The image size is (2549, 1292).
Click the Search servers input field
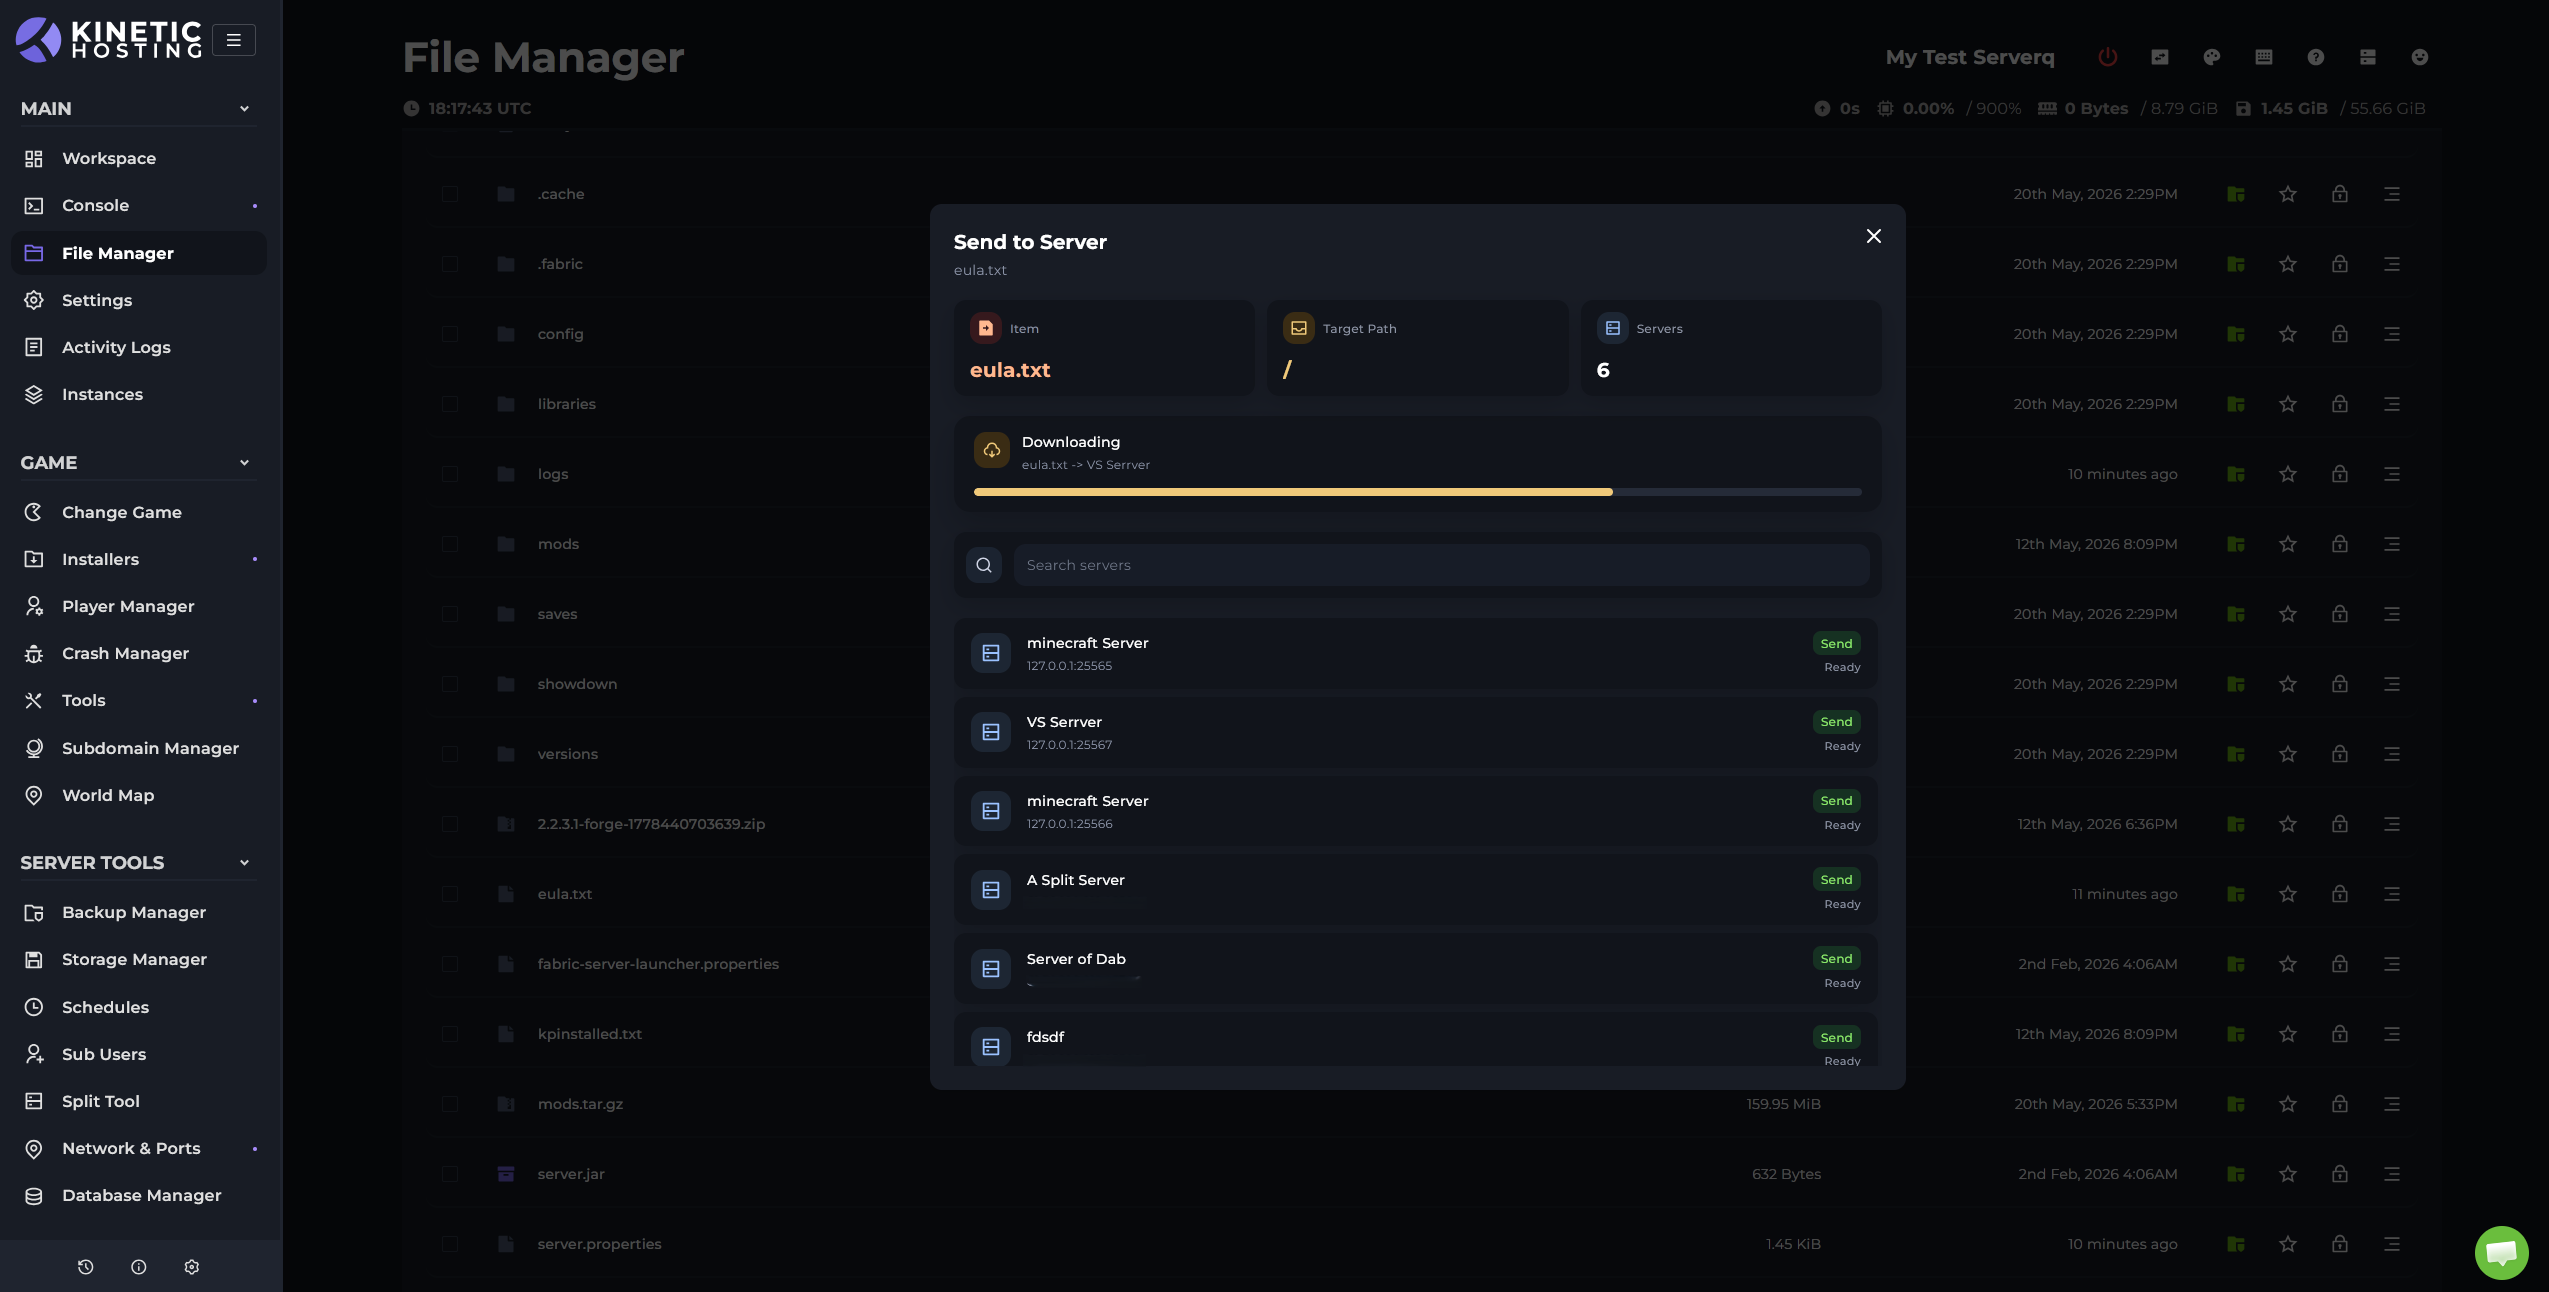(1441, 565)
